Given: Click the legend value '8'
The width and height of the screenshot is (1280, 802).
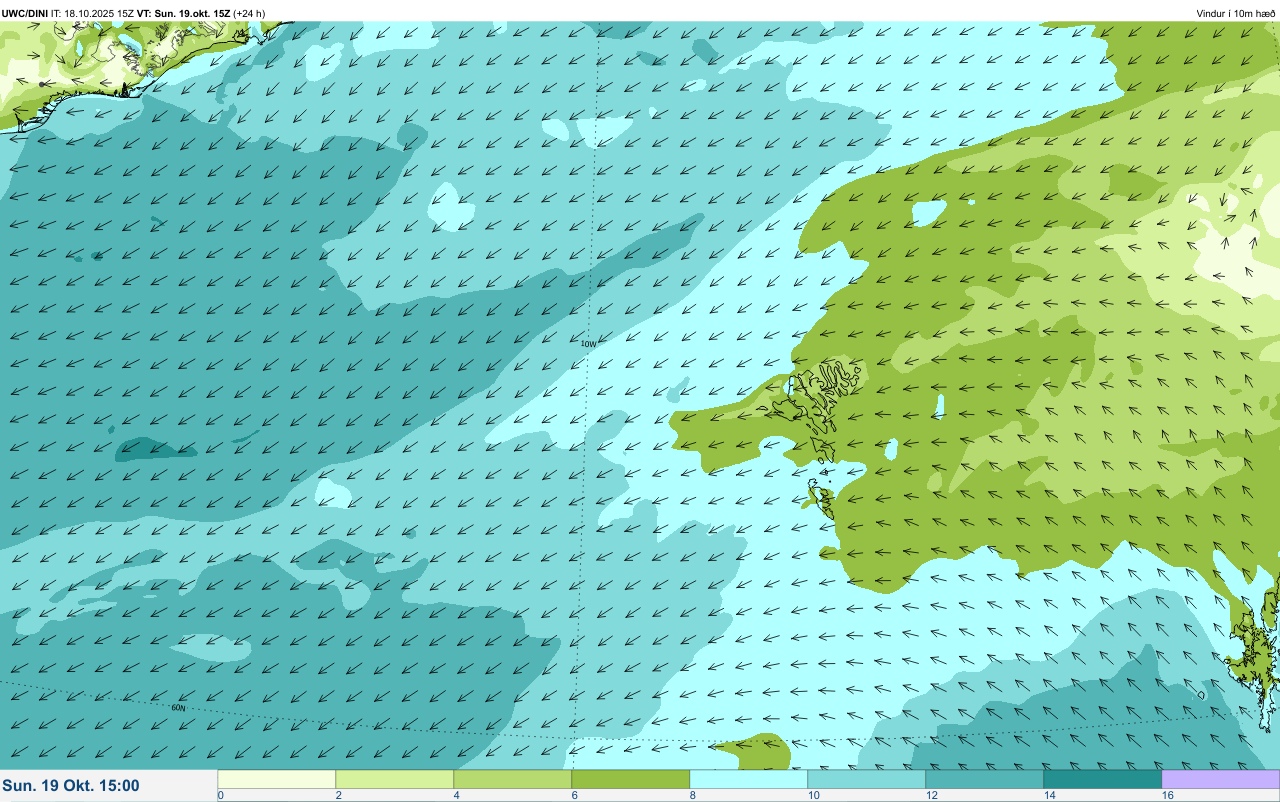Looking at the screenshot, I should (693, 795).
